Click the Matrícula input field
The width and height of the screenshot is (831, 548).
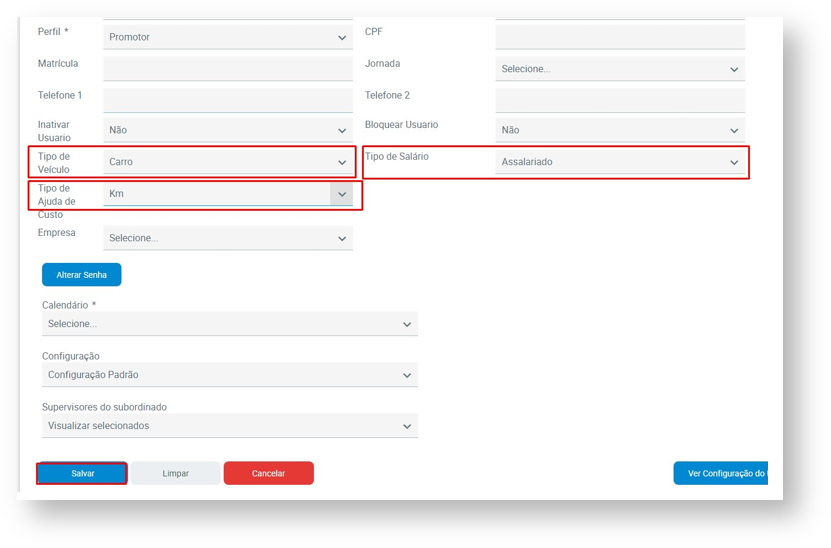228,69
